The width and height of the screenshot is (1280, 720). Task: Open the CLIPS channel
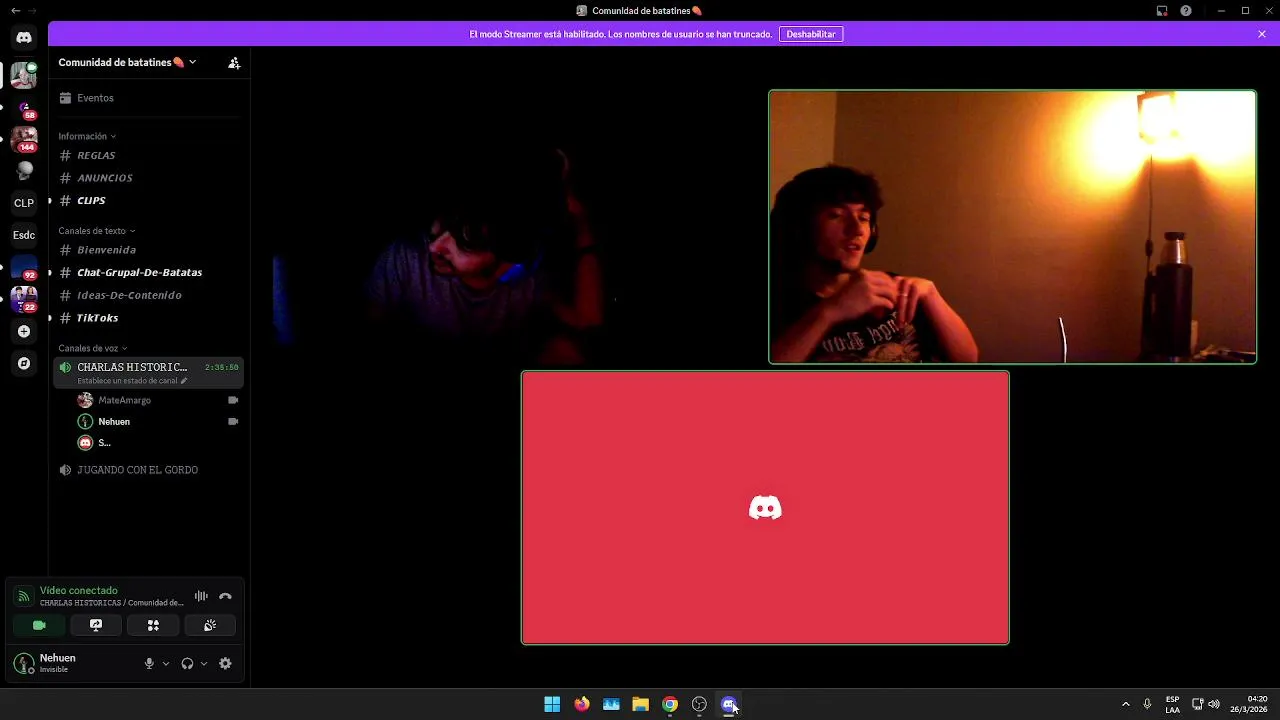[149, 200]
